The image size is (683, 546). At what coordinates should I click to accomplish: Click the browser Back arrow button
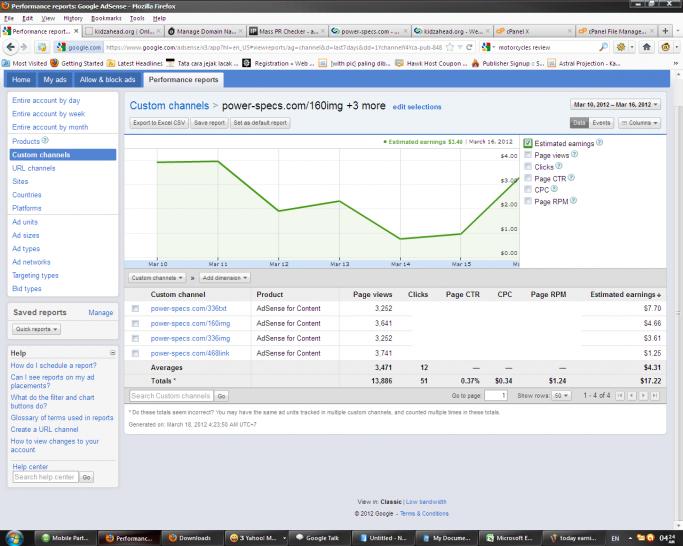[10, 47]
